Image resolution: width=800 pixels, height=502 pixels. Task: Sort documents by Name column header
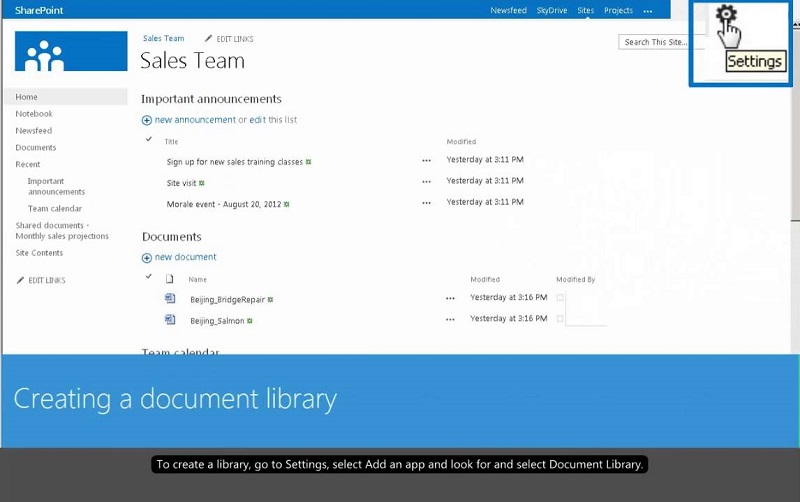click(197, 280)
